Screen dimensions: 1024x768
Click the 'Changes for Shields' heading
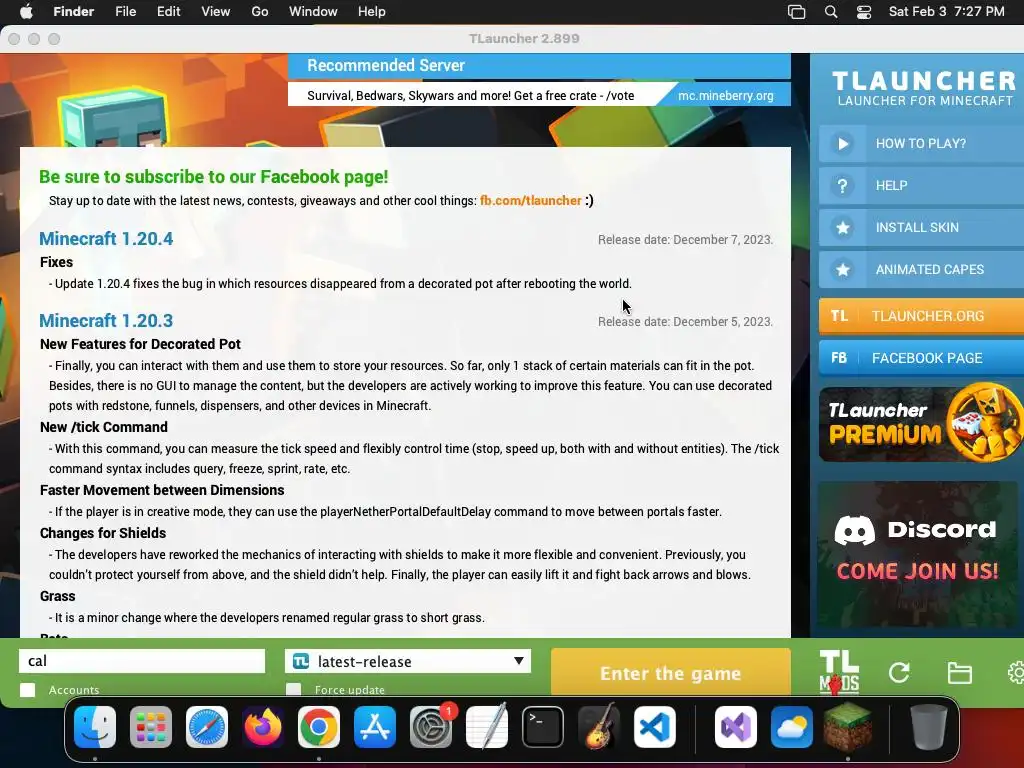[x=103, y=533]
